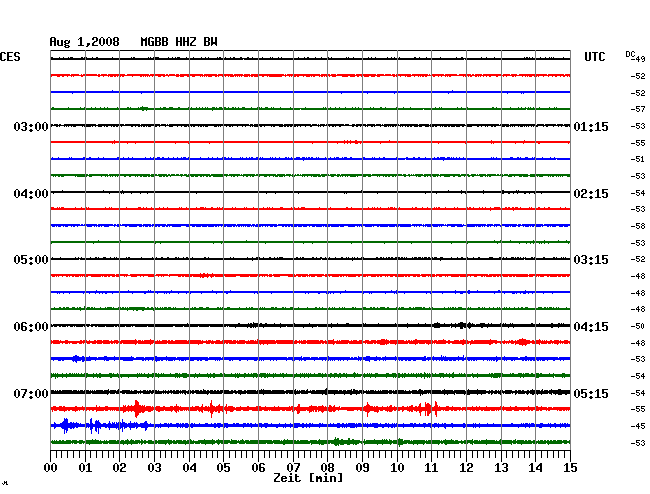Click minute tick label "09"
650x494 pixels.
362,467
